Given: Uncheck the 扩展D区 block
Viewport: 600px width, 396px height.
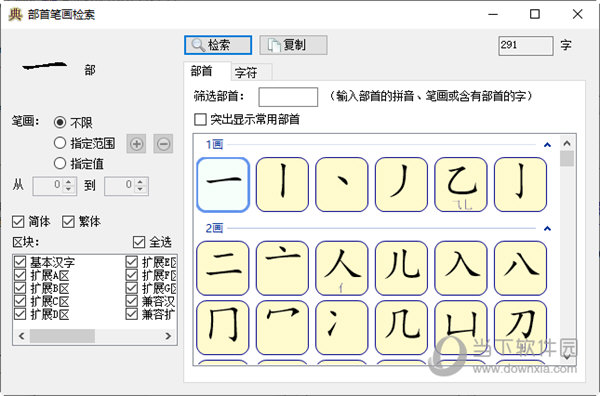Looking at the screenshot, I should pos(20,314).
